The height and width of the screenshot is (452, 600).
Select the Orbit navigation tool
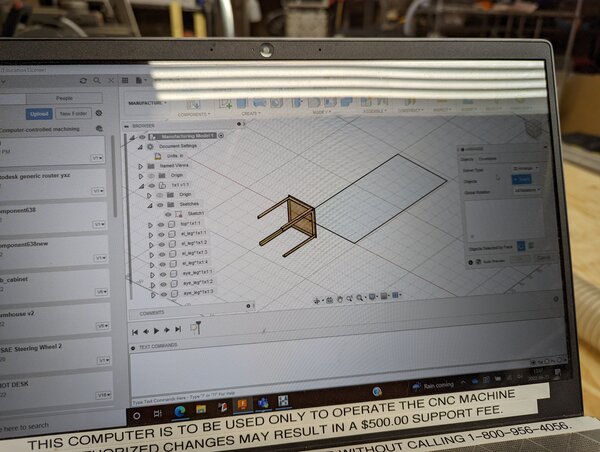(317, 300)
